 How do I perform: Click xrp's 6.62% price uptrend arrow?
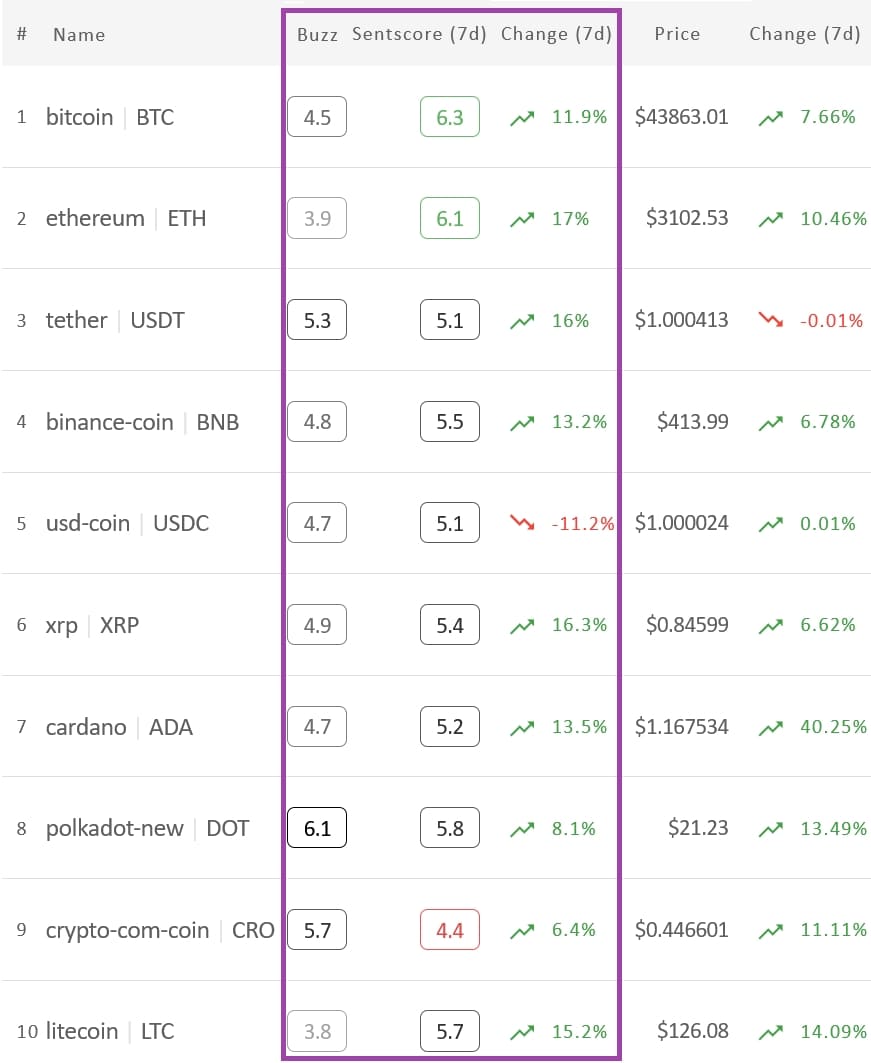[771, 626]
